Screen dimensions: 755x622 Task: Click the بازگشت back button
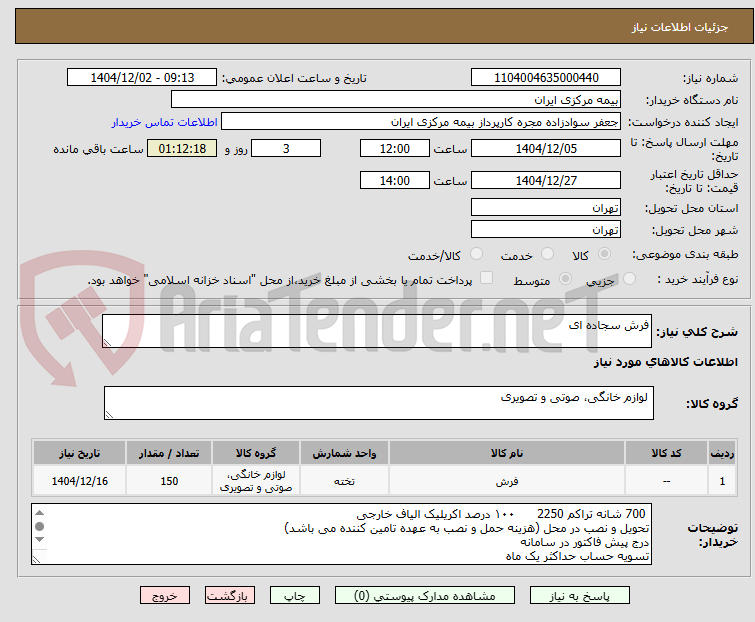[x=230, y=596]
